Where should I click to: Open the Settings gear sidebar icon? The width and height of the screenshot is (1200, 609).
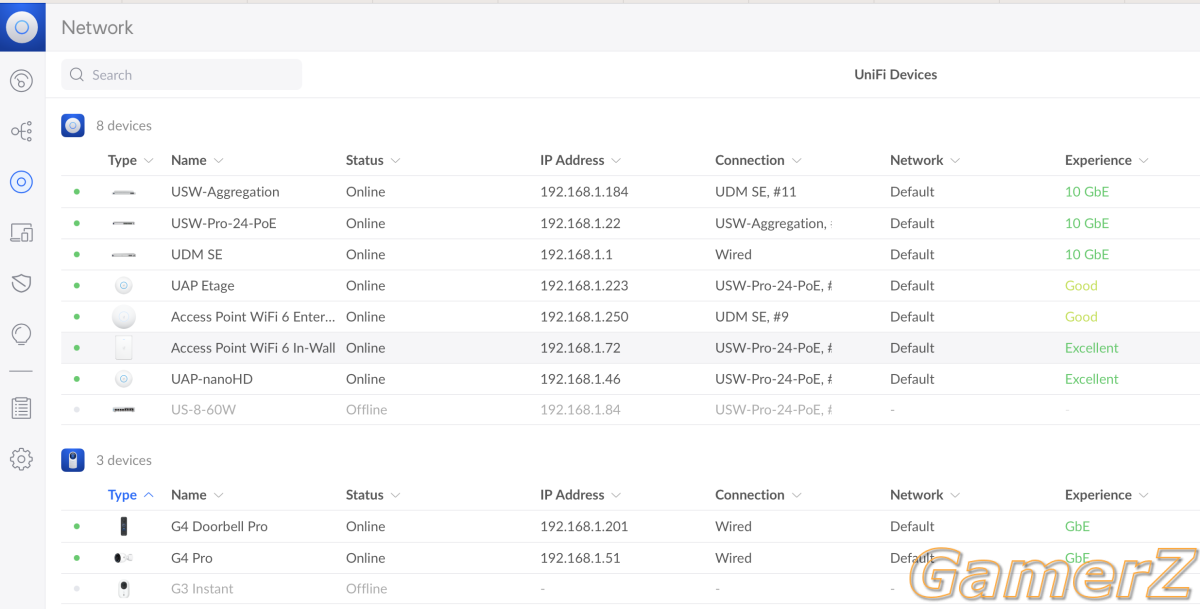click(21, 459)
